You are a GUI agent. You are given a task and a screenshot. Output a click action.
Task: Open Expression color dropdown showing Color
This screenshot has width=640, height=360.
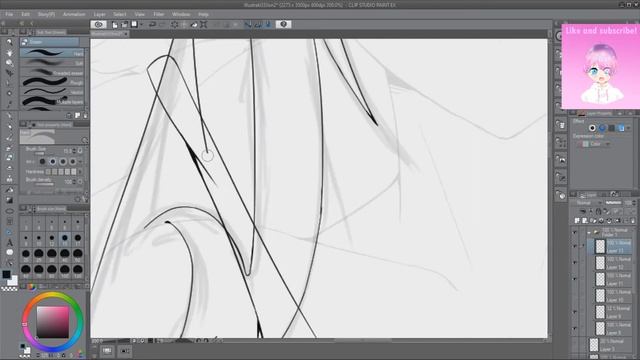click(x=596, y=144)
